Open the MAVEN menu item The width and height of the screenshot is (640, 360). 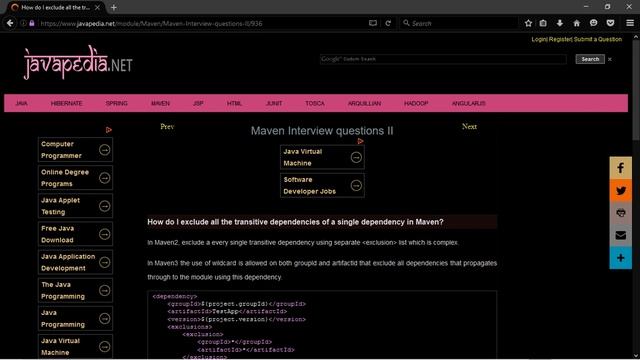(x=160, y=104)
